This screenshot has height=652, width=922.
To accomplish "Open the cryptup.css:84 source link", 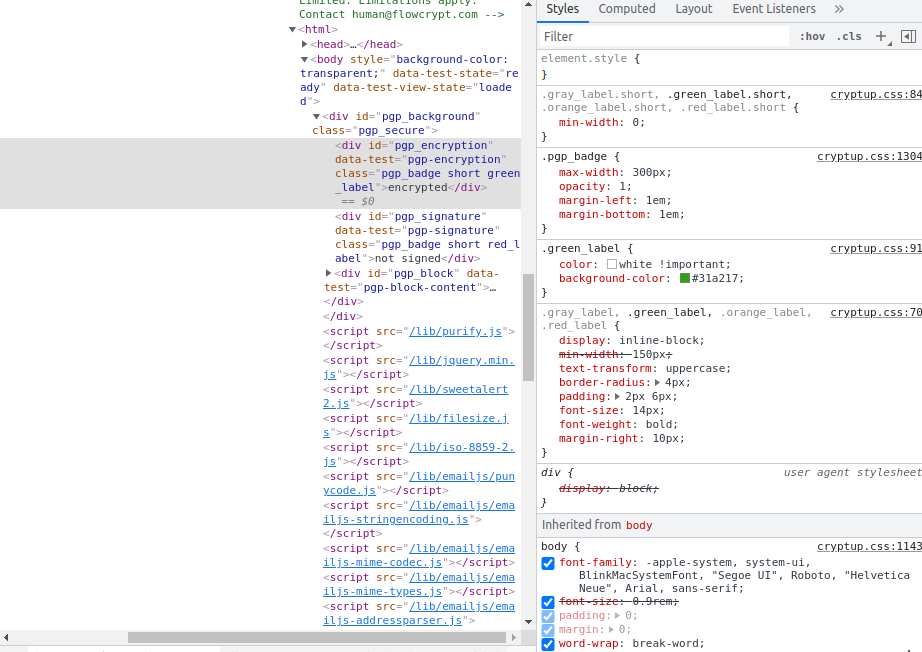I will (x=876, y=95).
